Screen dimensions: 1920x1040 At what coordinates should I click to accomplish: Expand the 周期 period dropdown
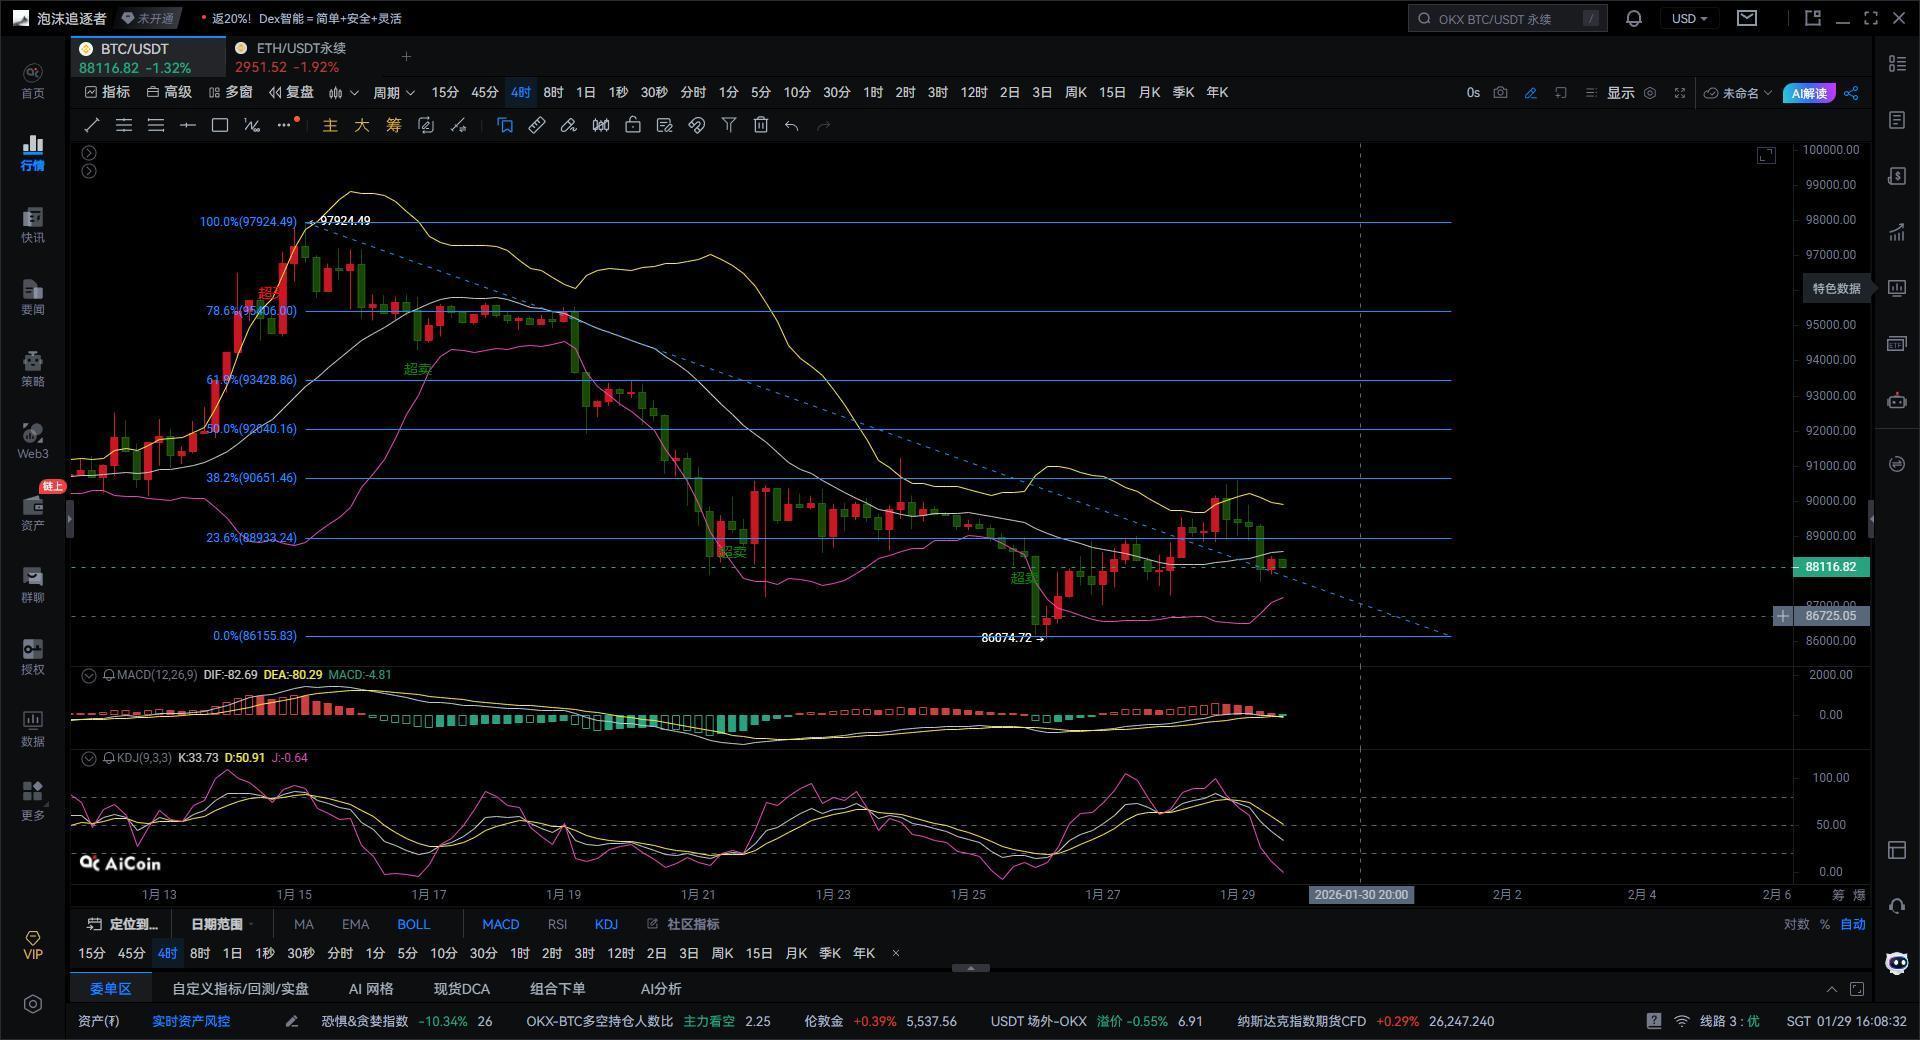pyautogui.click(x=393, y=92)
